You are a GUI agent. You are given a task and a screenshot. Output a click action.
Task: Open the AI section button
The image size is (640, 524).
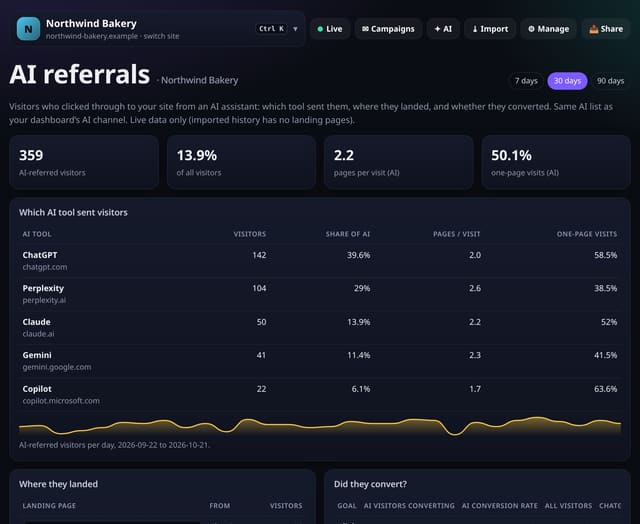[443, 29]
